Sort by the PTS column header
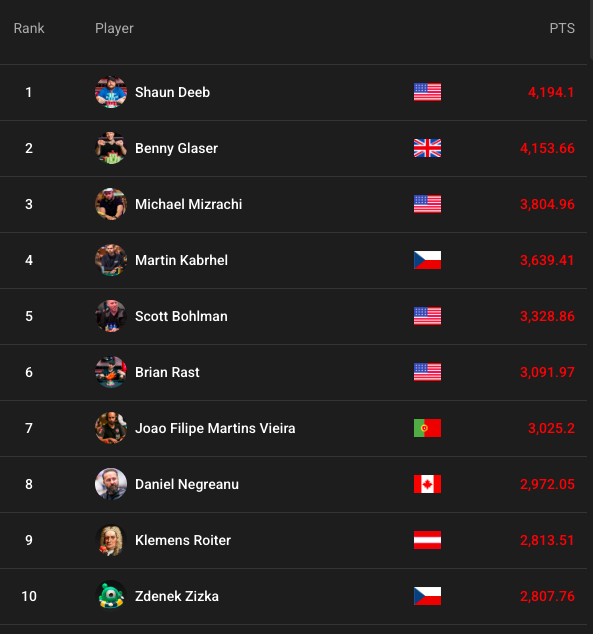The image size is (593, 634). 562,28
